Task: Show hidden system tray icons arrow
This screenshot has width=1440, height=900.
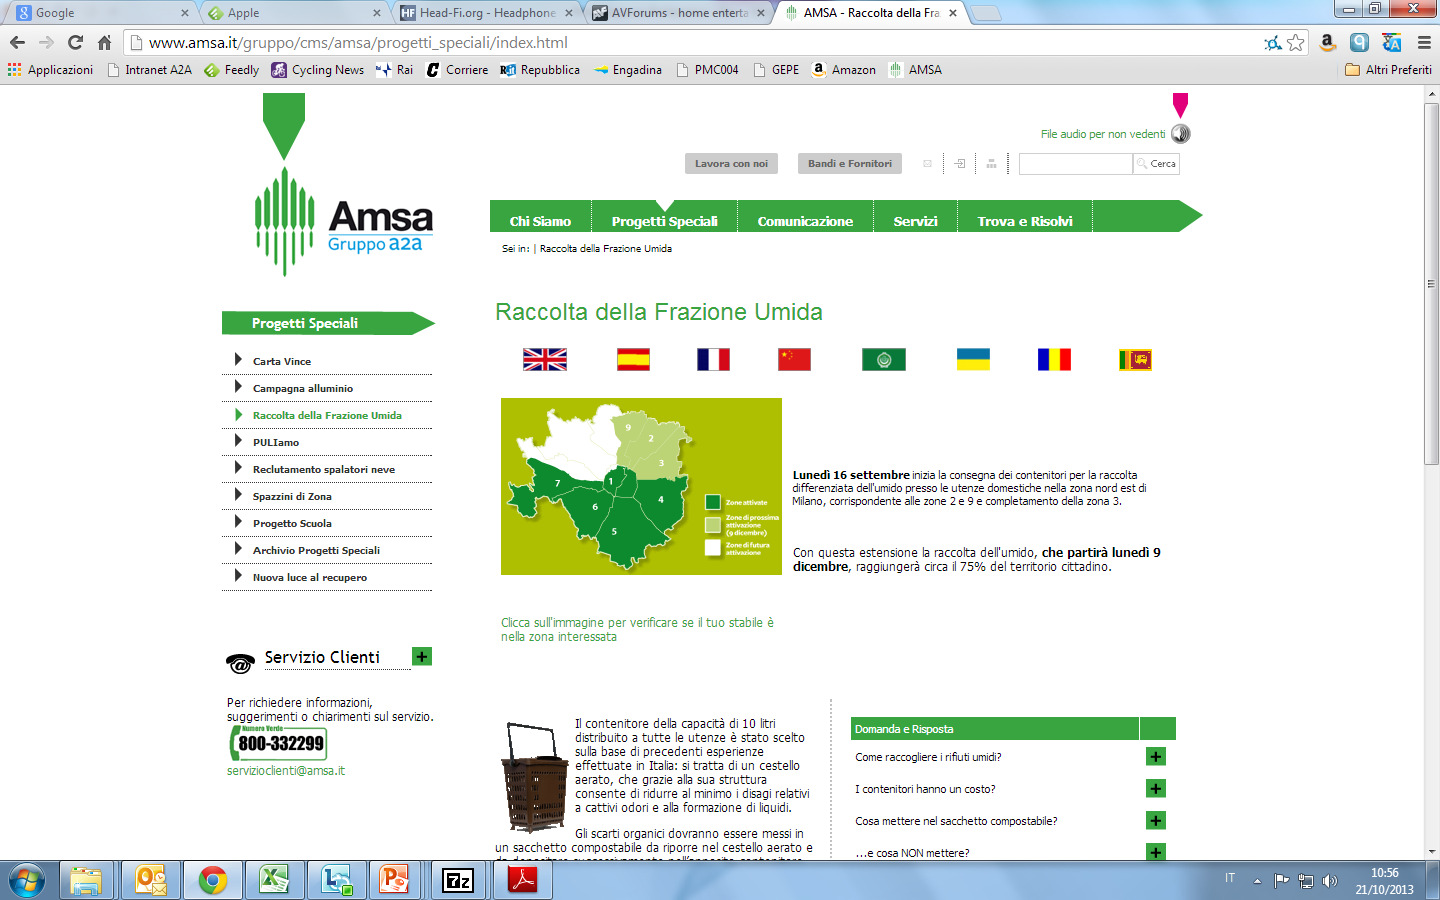Action: tap(1257, 881)
